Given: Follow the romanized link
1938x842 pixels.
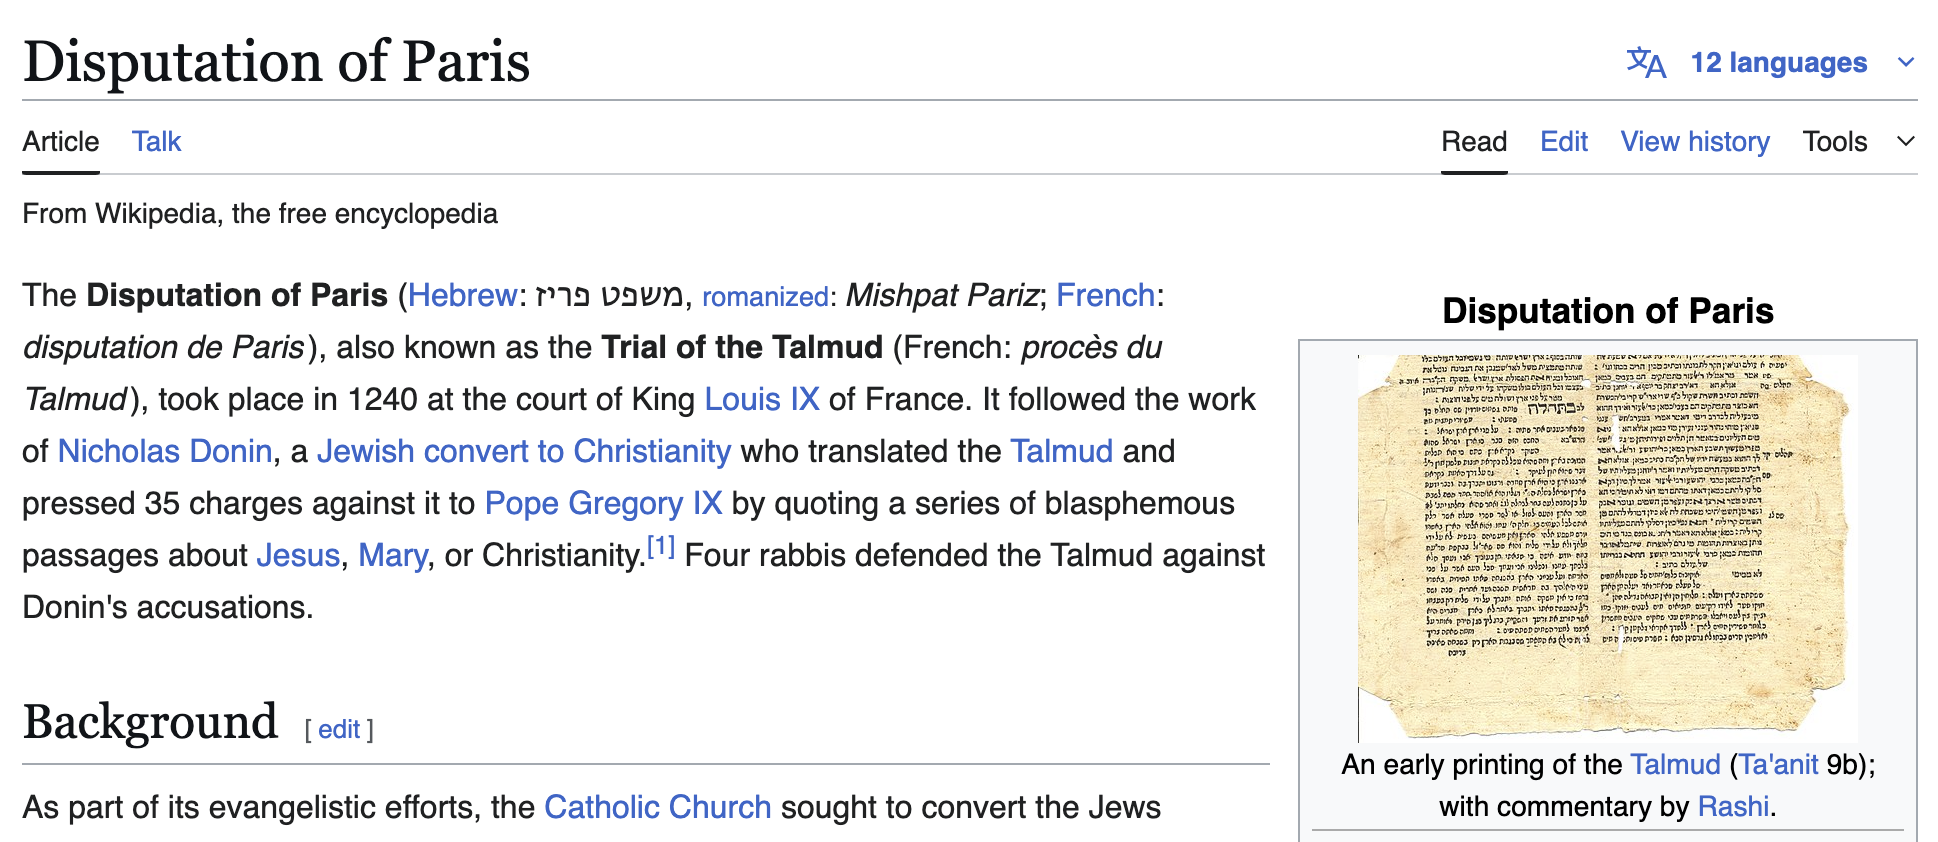Looking at the screenshot, I should (765, 297).
